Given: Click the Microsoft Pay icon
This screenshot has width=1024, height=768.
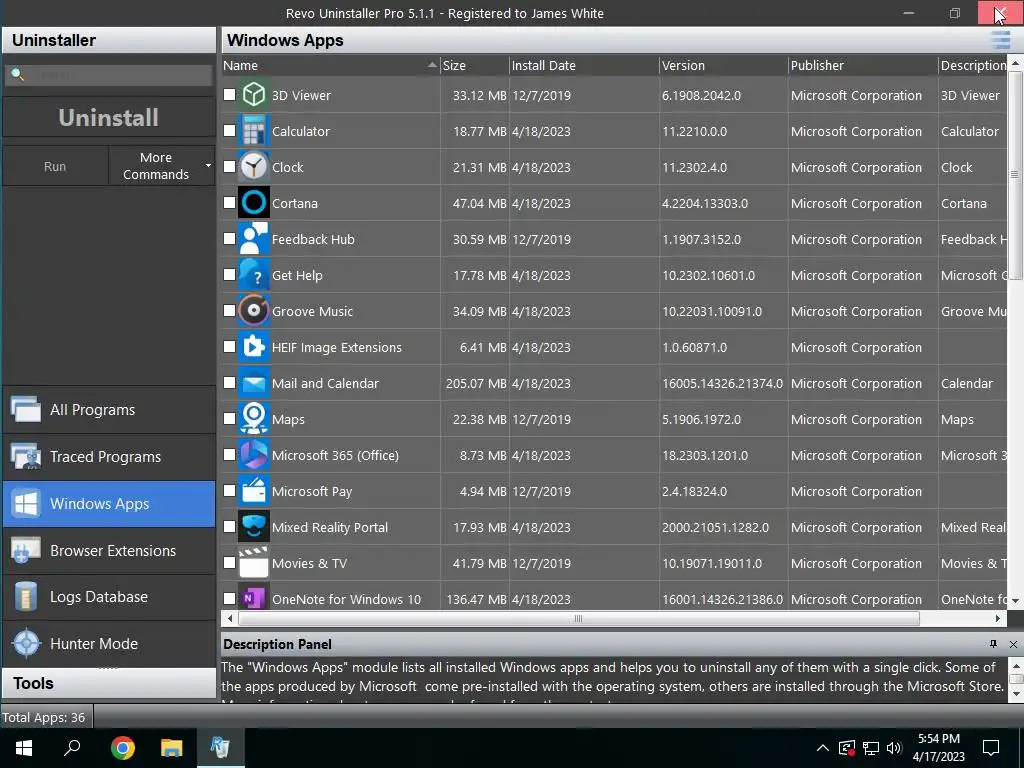Looking at the screenshot, I should click(253, 490).
